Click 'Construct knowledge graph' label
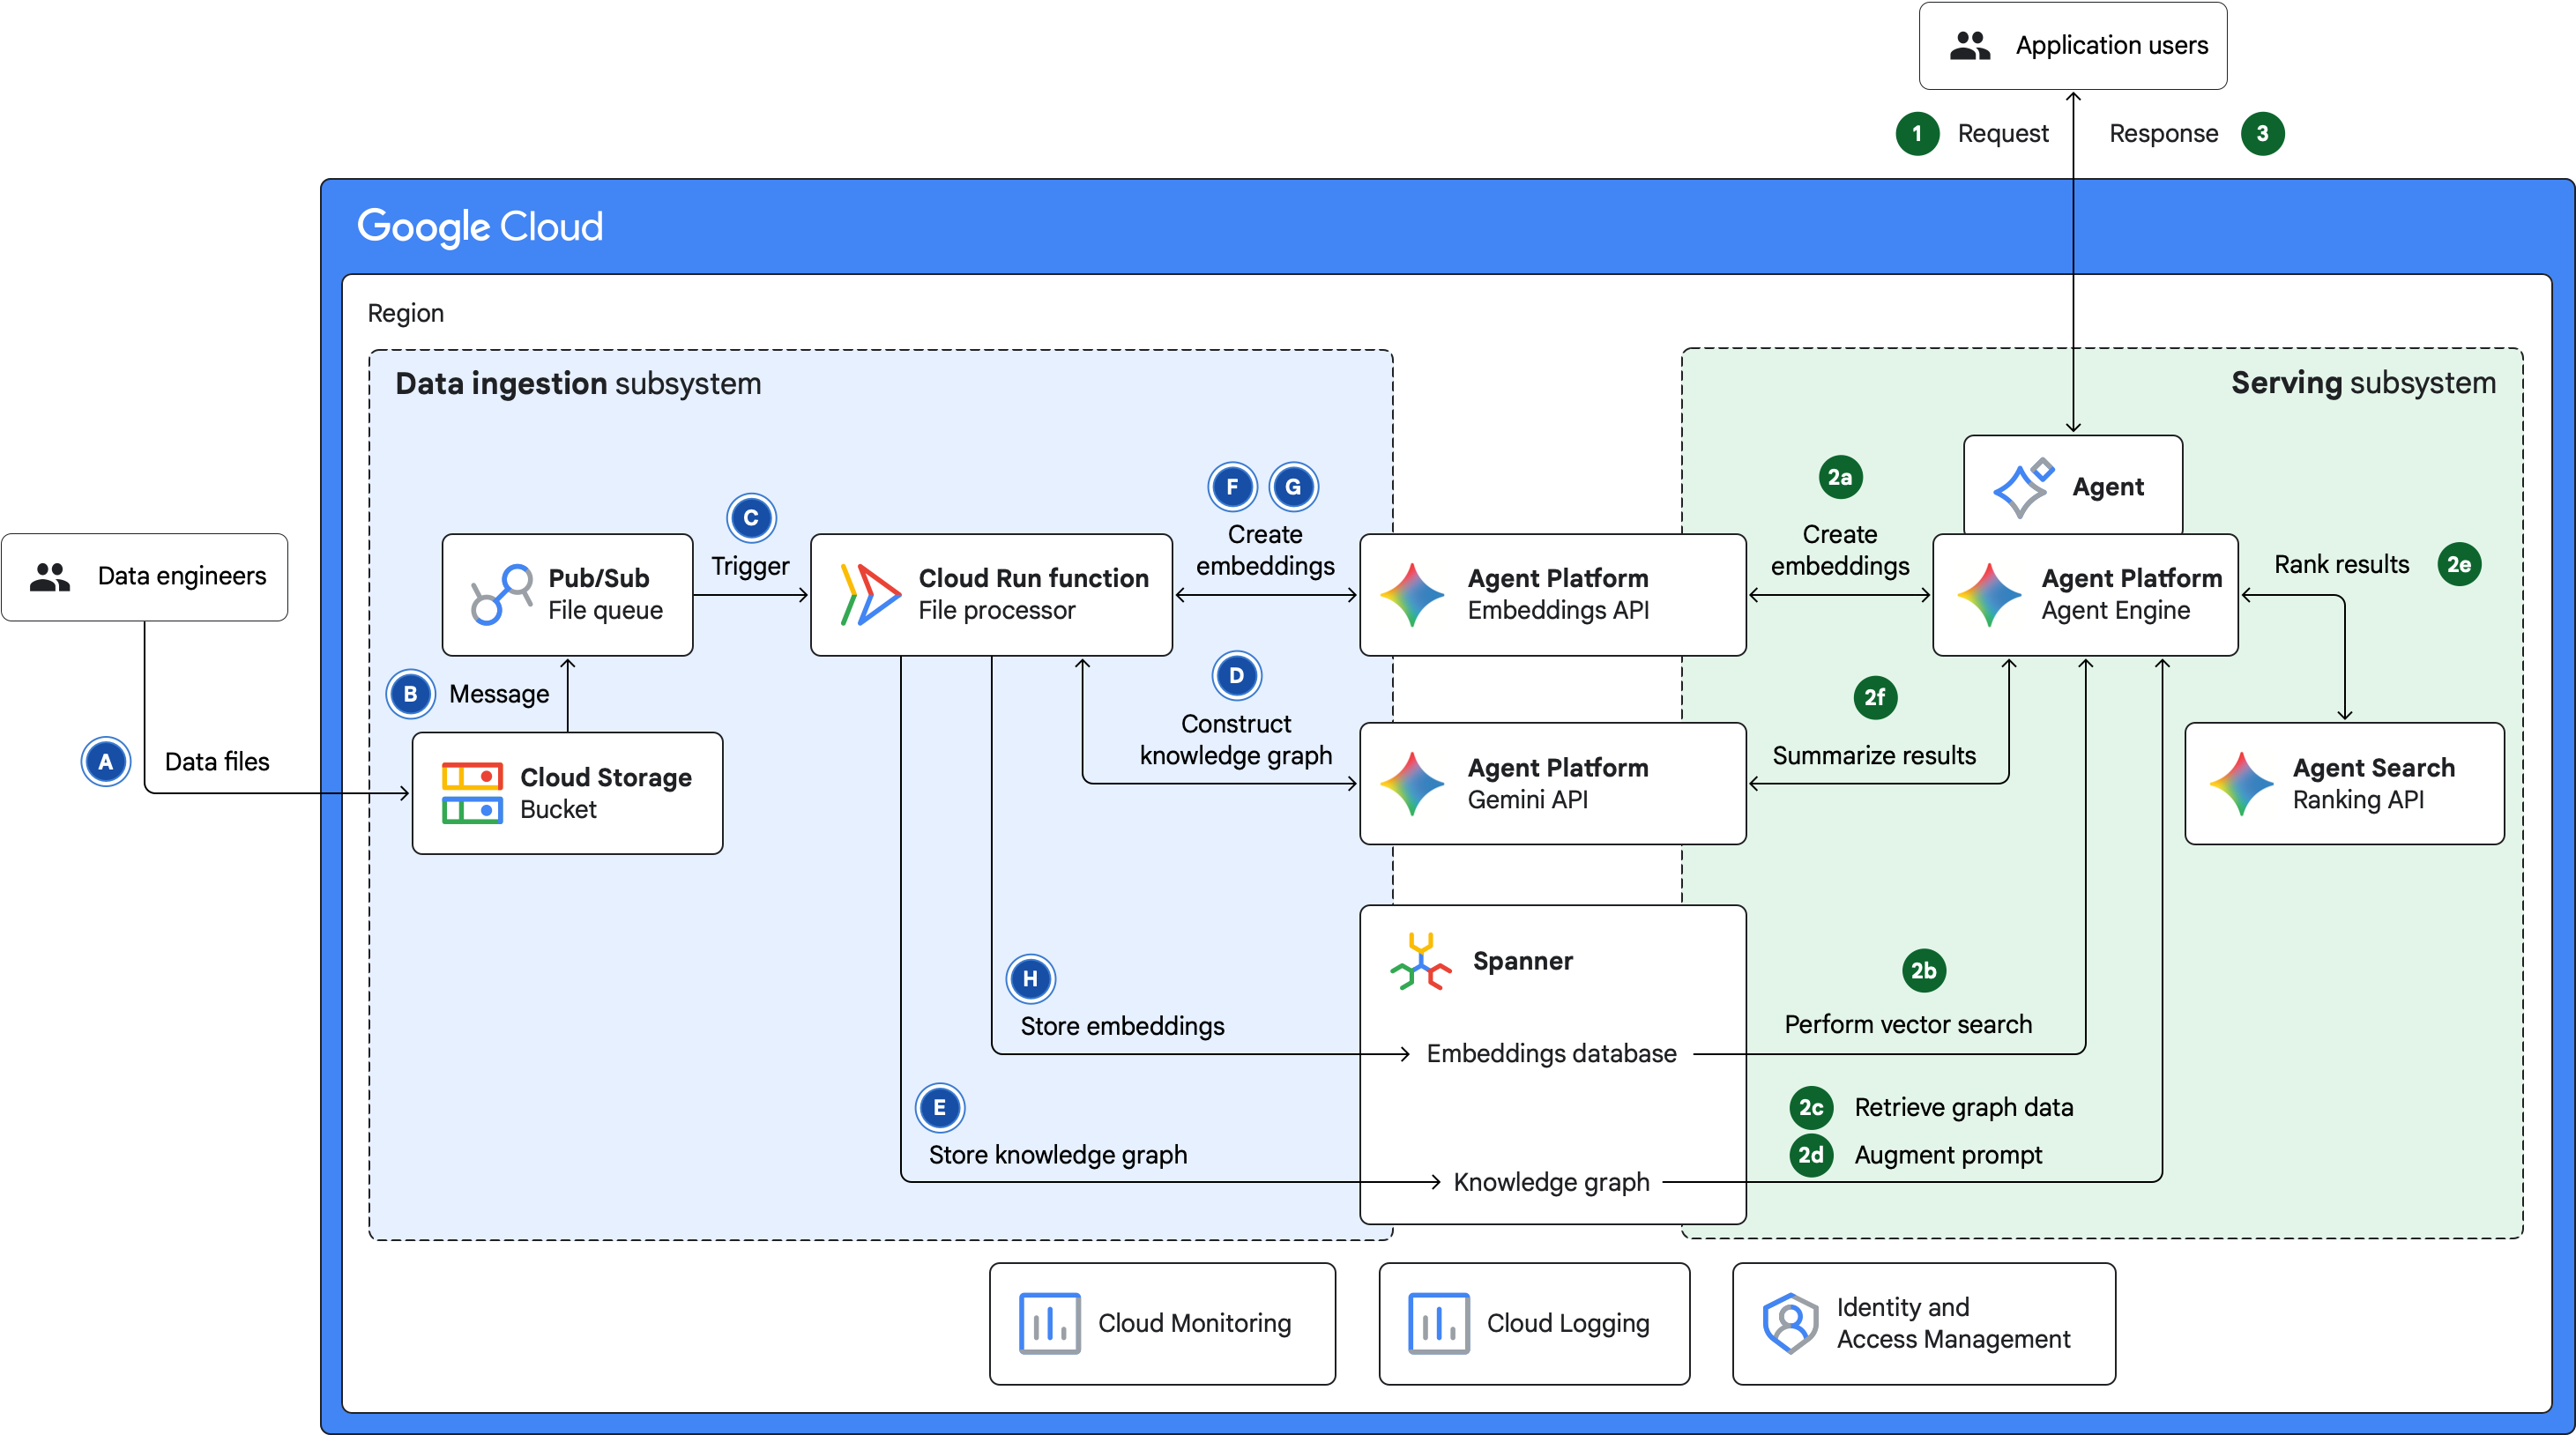Screen dimensions: 2576x1435 coord(1236,740)
